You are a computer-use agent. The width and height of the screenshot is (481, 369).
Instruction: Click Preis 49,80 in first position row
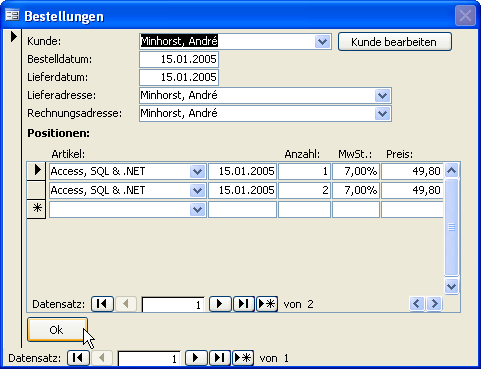tap(412, 171)
